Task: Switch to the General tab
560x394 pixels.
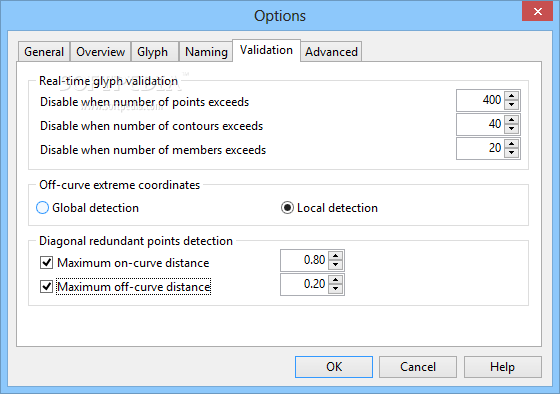Action: (44, 52)
